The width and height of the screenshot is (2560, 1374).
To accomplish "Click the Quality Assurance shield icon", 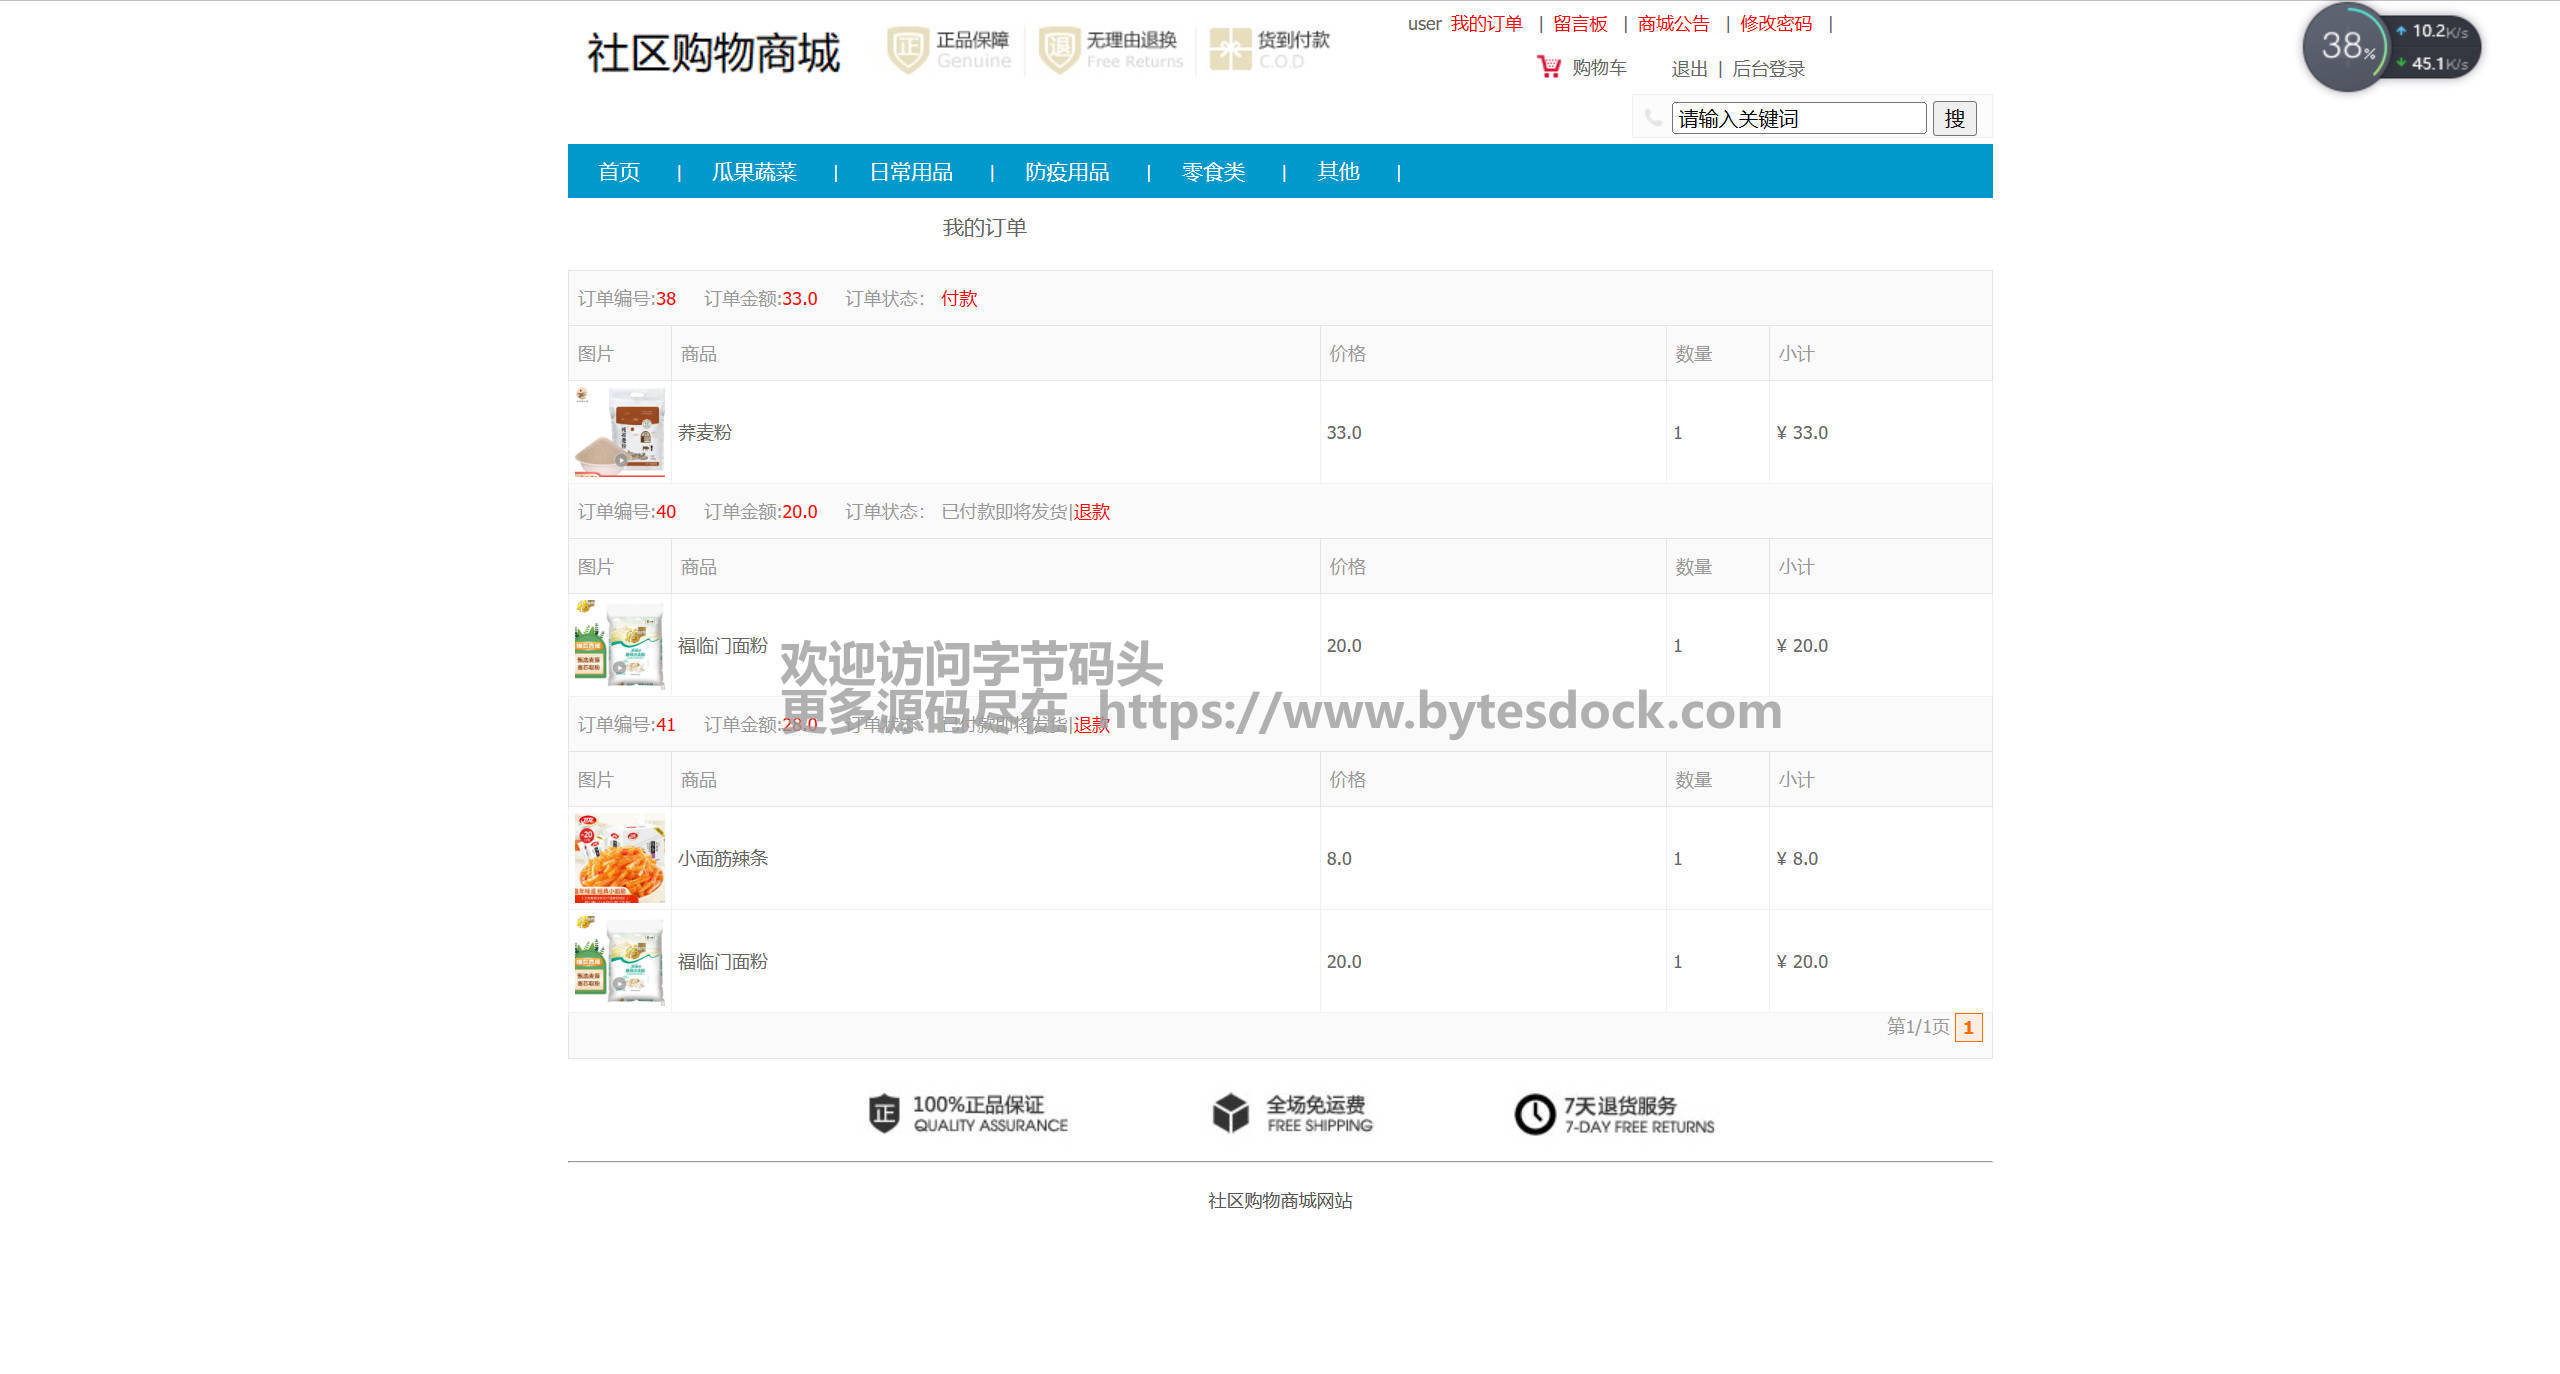I will tap(884, 1113).
